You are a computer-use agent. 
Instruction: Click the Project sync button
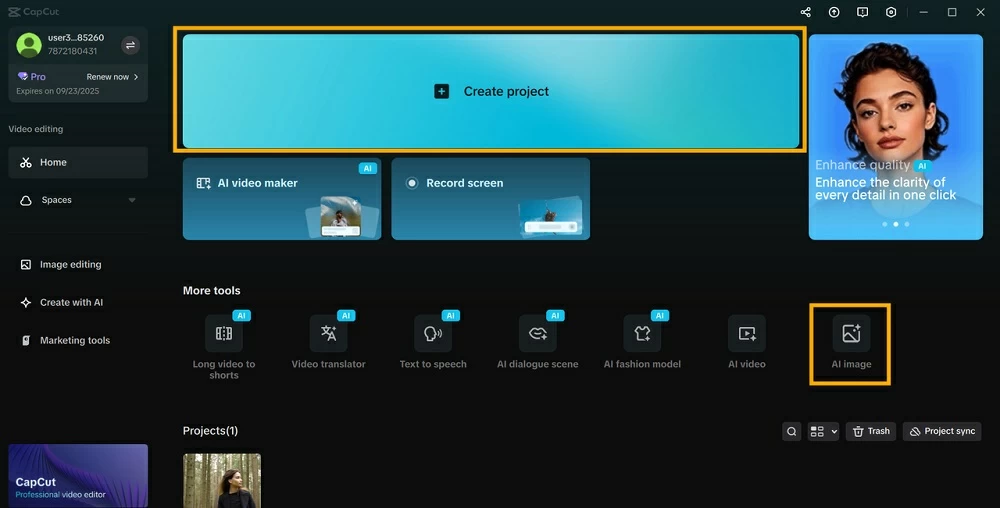(941, 431)
